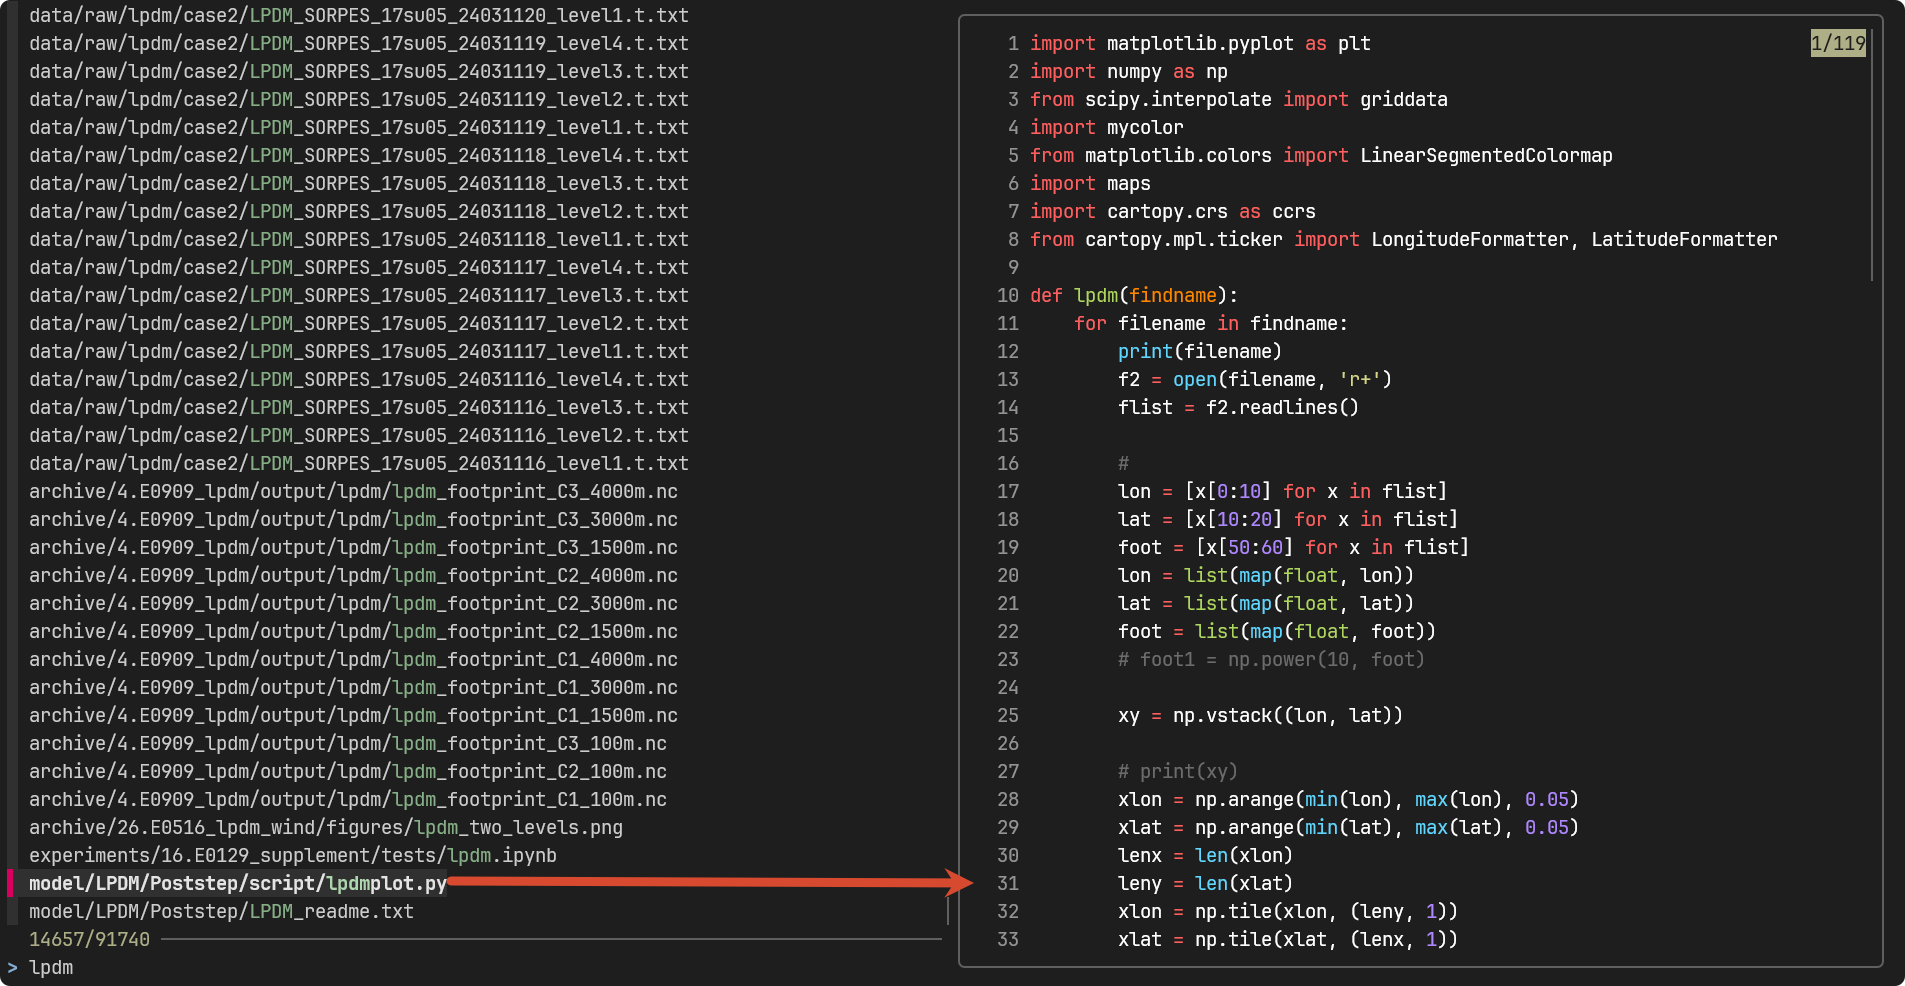This screenshot has height=986, width=1905.
Task: Click the commented '# print(xy)' line
Action: click(1178, 771)
